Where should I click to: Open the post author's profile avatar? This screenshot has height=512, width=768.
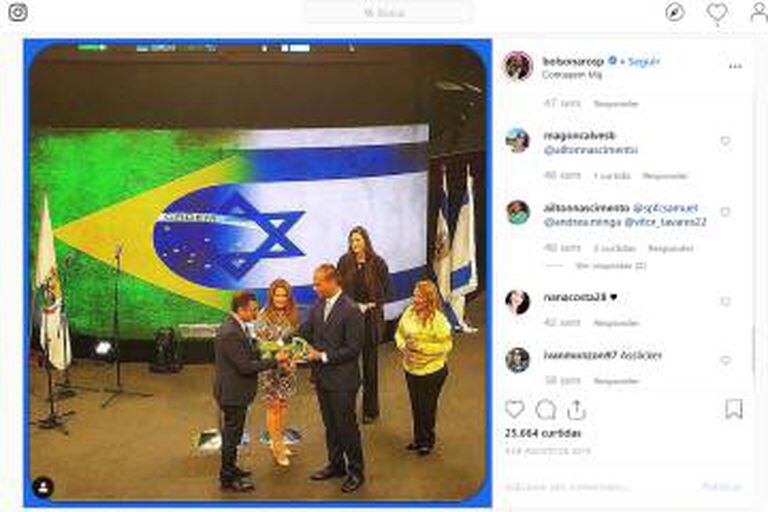point(518,66)
